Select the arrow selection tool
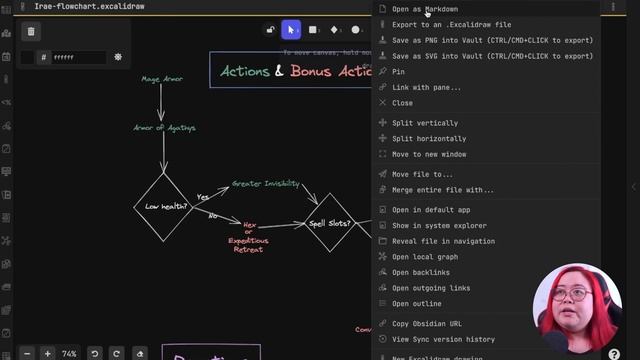This screenshot has height=360, width=640. click(291, 30)
